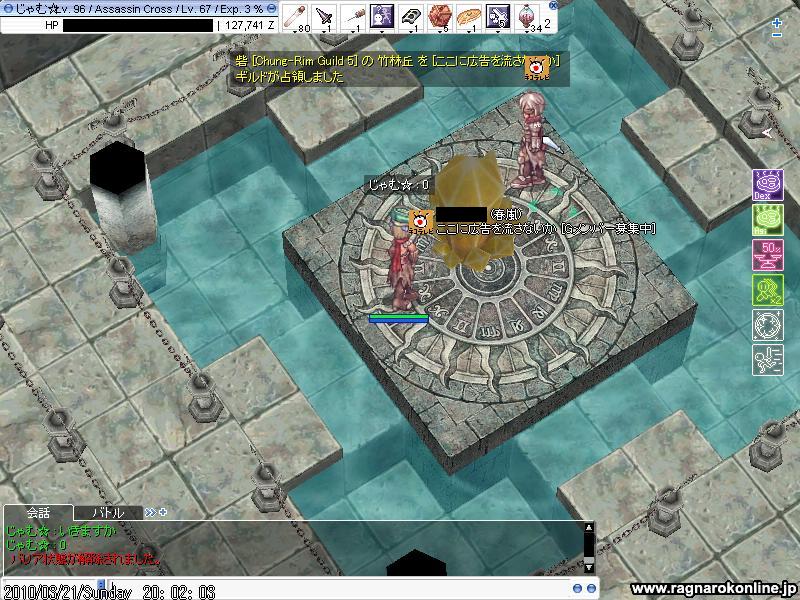This screenshot has height=600, width=800.
Task: Close the hotkey bar with the X button
Action: point(553,5)
